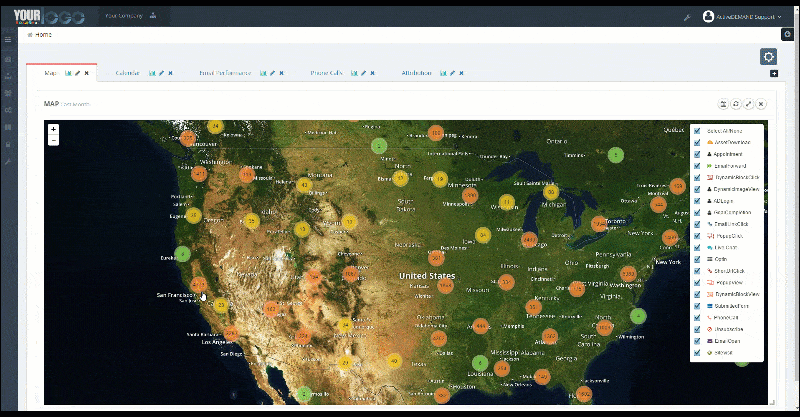Toggle the Live Chat checkbox

[697, 247]
